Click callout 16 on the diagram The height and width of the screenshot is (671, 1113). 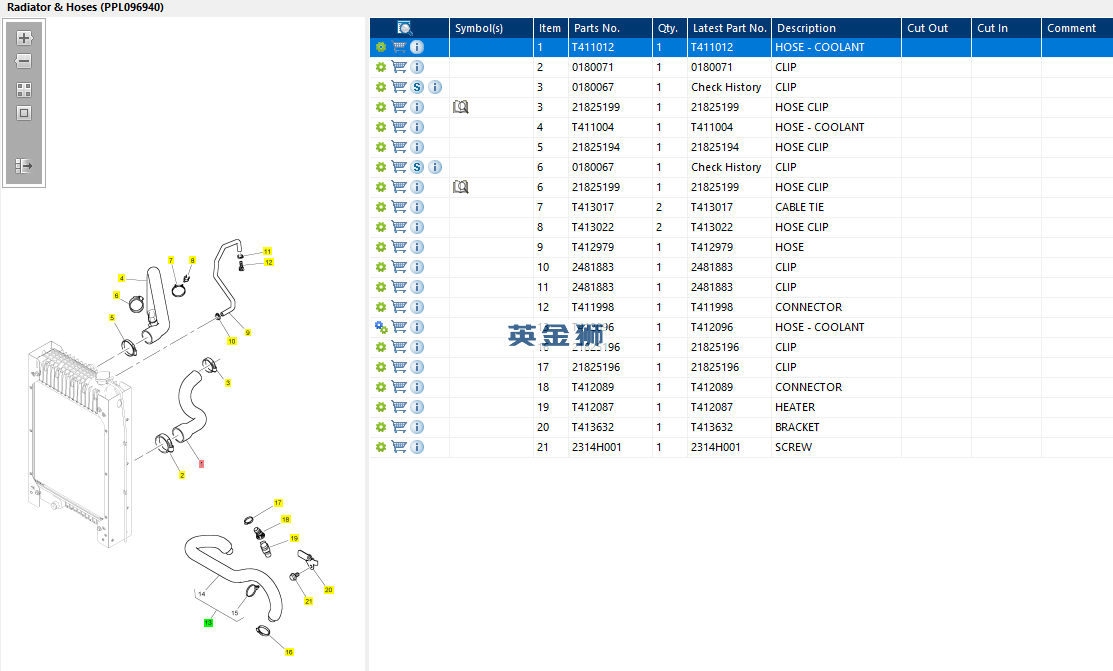coord(289,652)
